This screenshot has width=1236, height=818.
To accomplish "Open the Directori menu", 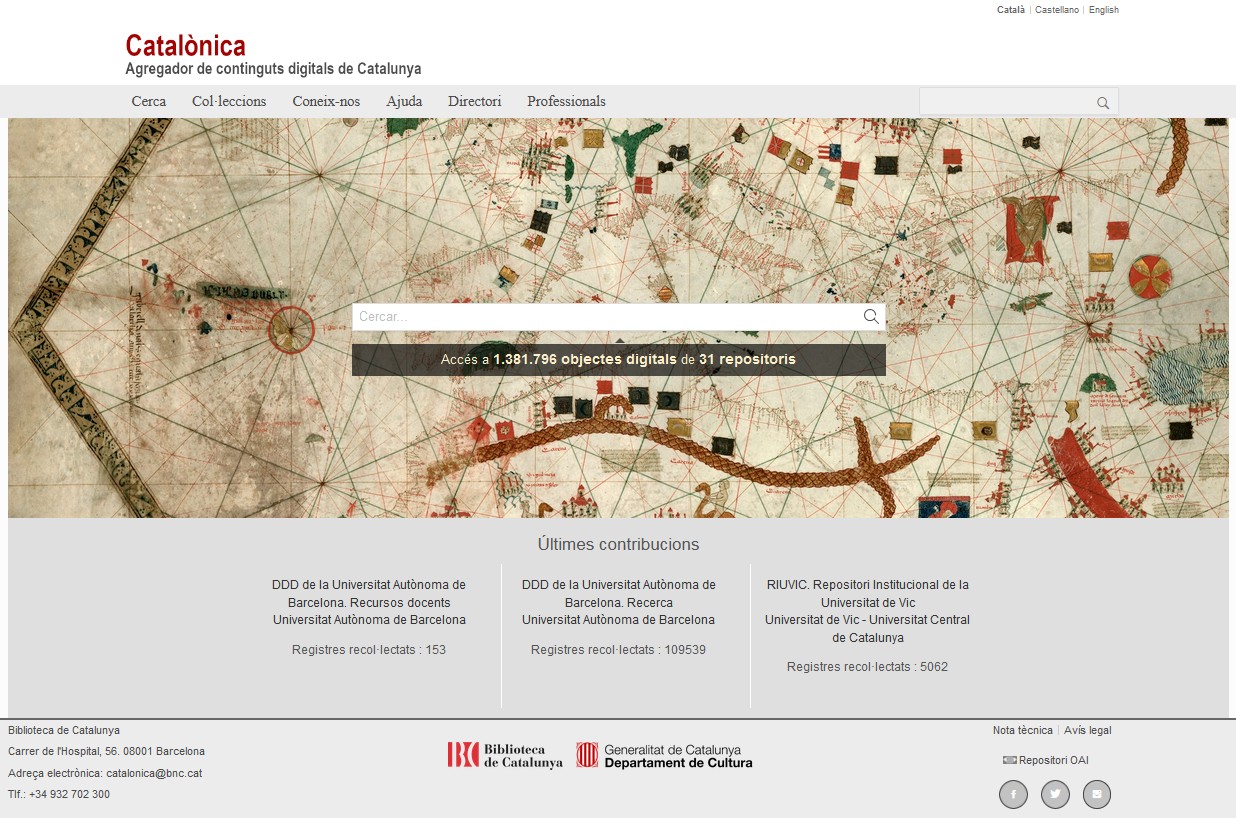I will (x=475, y=101).
